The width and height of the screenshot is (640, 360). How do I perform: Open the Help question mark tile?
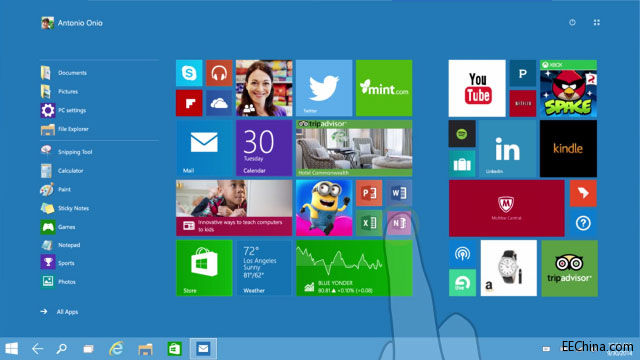583,223
